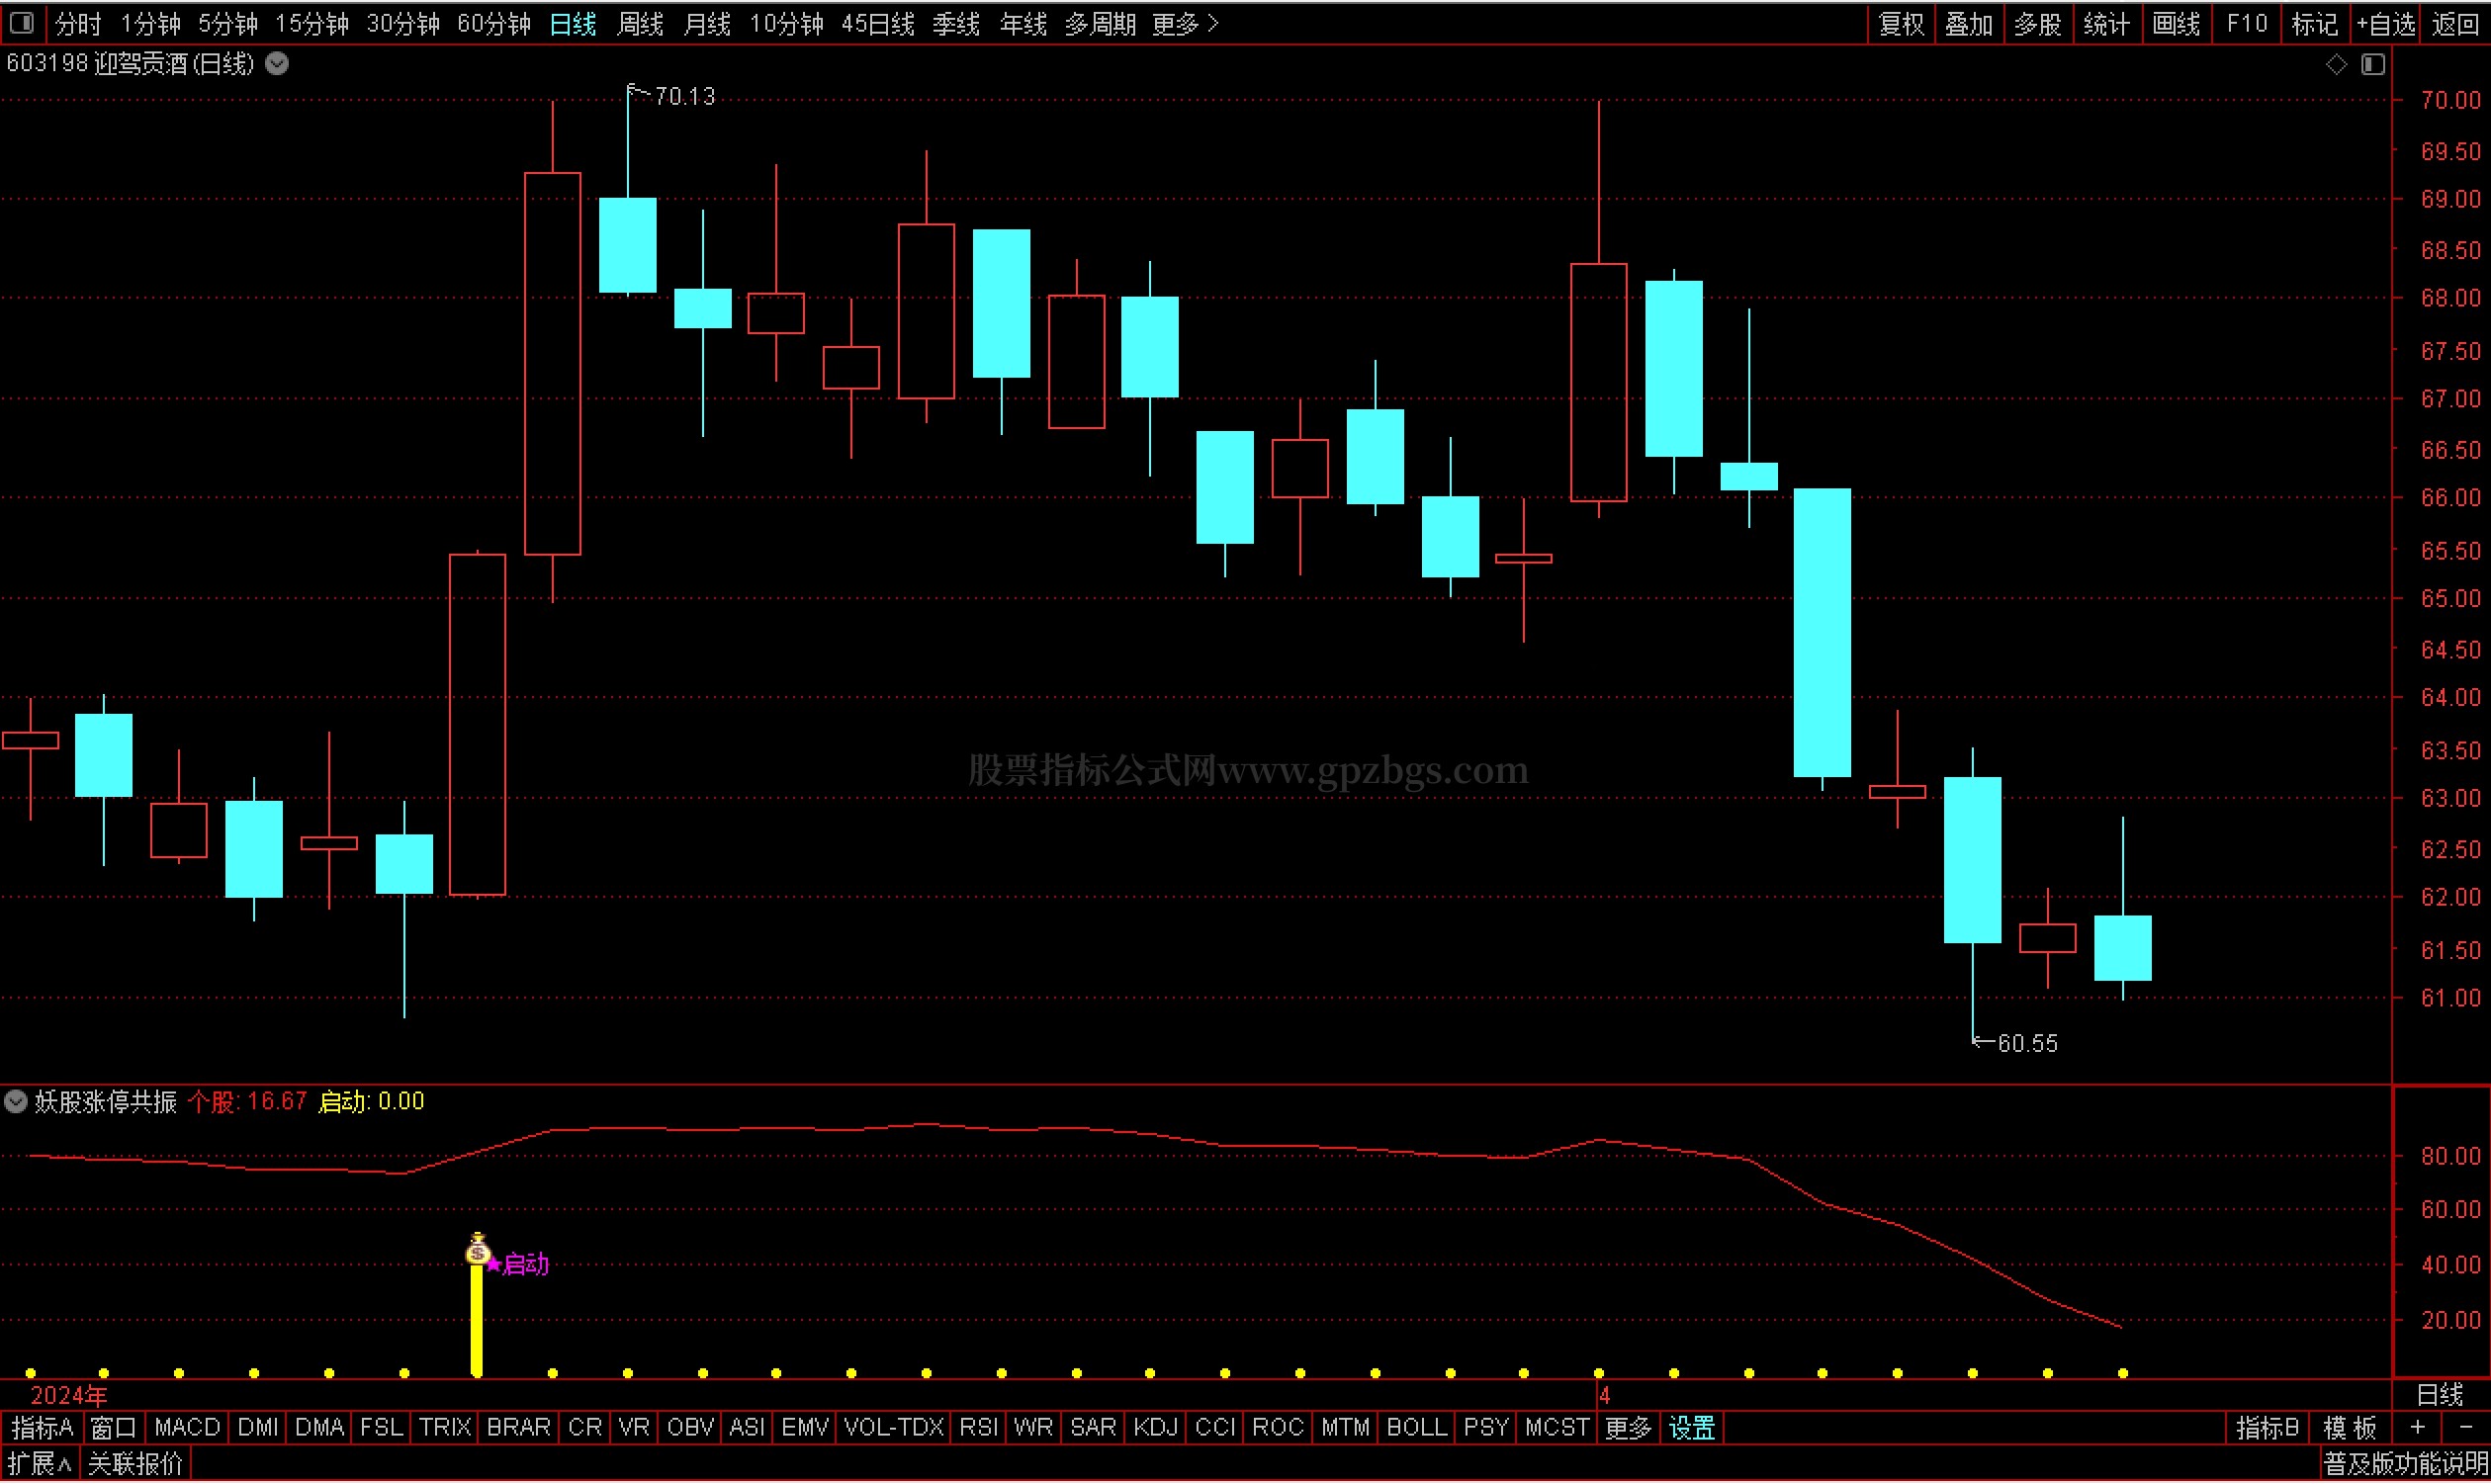Image resolution: width=2491 pixels, height=1484 pixels.
Task: Select the MACD indicator tab
Action: (x=187, y=1428)
